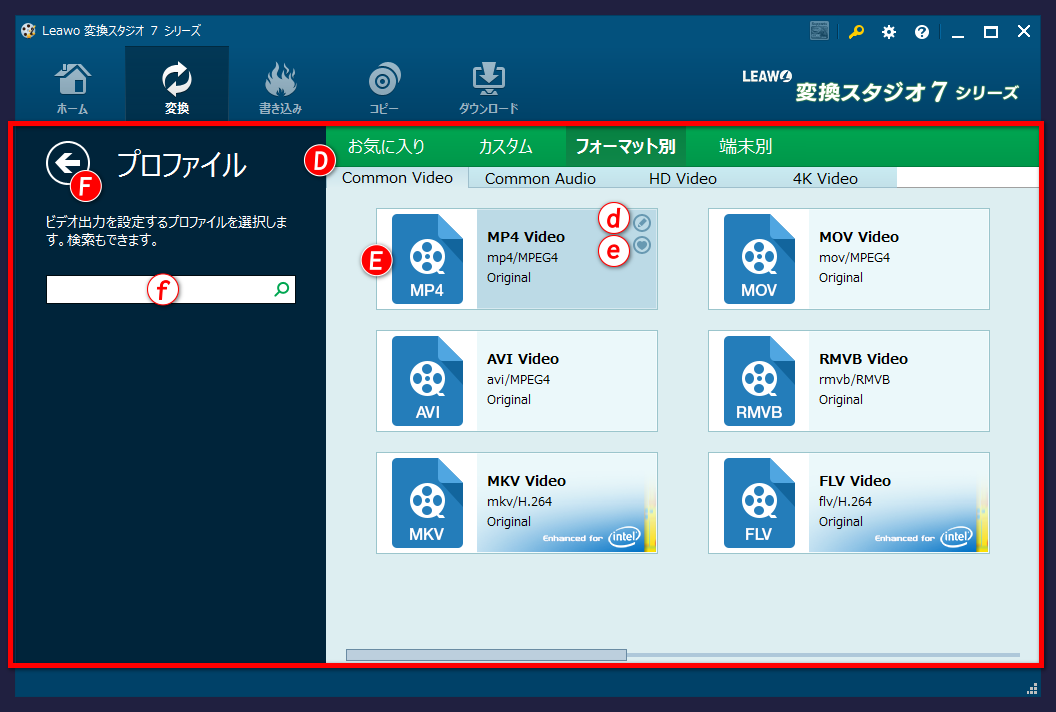Switch to the 端末別 tab
This screenshot has height=712, width=1056.
click(x=745, y=147)
